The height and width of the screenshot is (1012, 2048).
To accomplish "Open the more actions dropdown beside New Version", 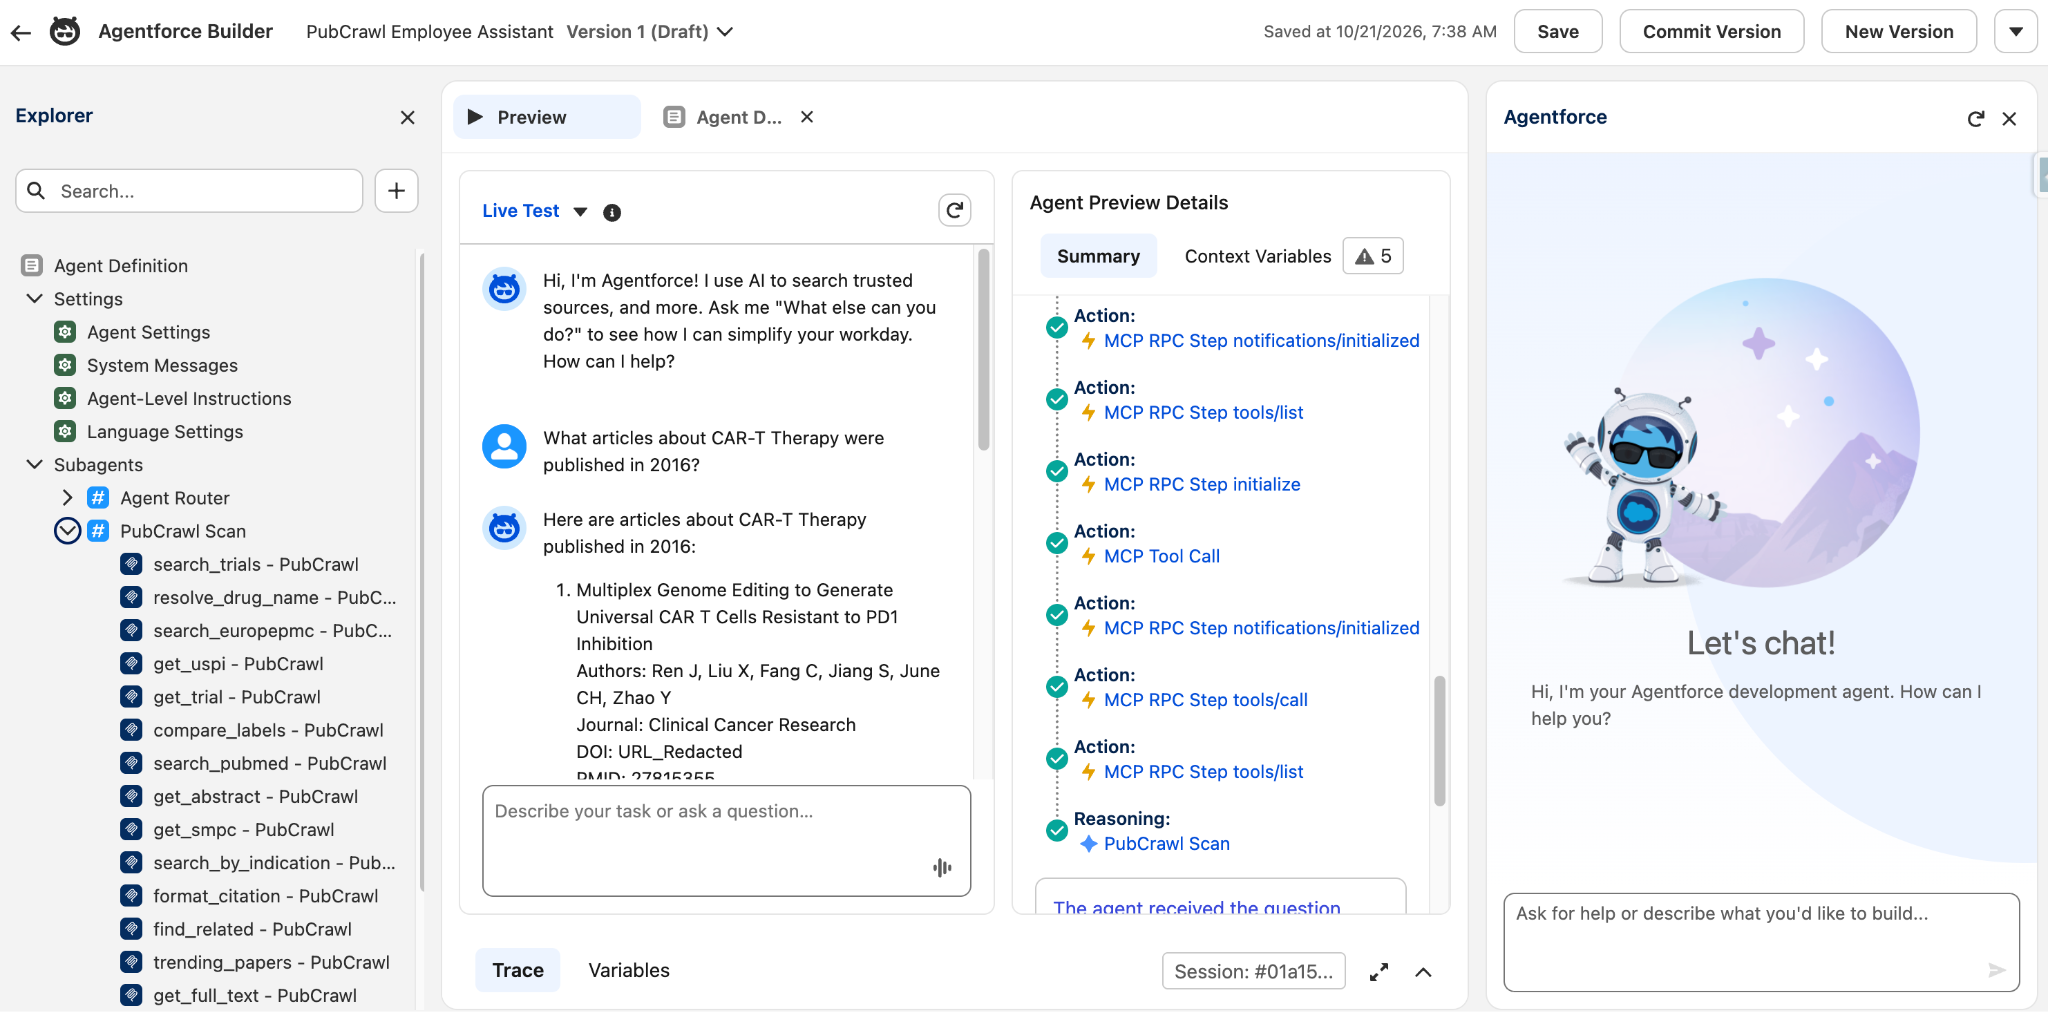I will pos(2016,32).
